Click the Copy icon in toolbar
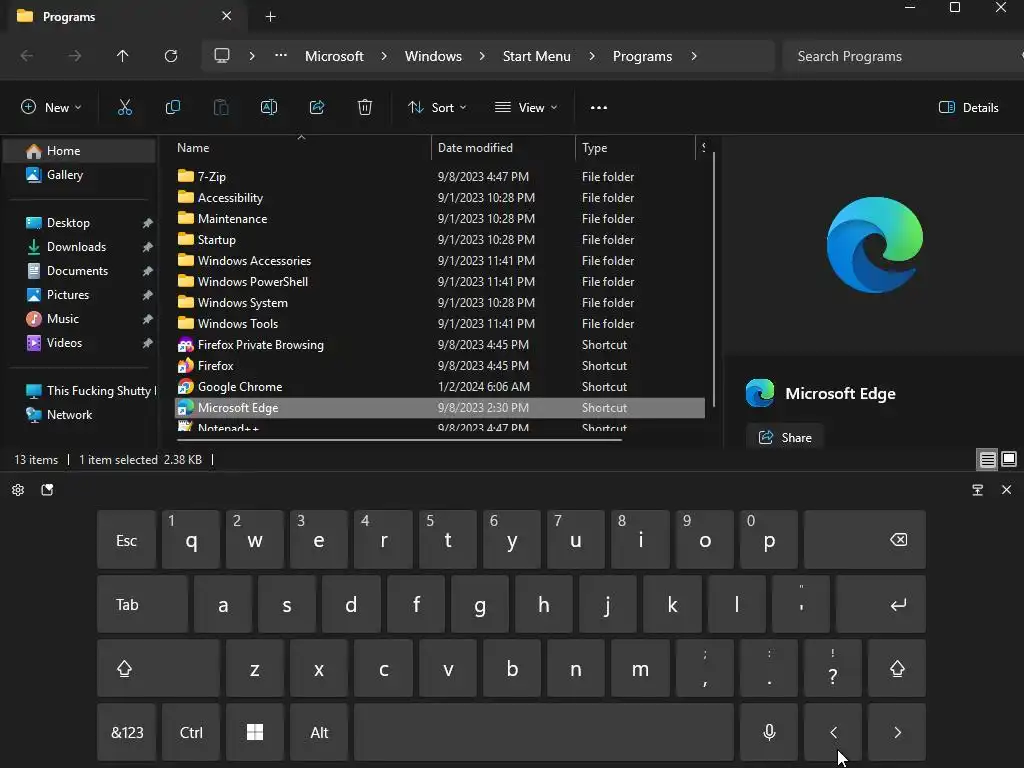 (172, 108)
